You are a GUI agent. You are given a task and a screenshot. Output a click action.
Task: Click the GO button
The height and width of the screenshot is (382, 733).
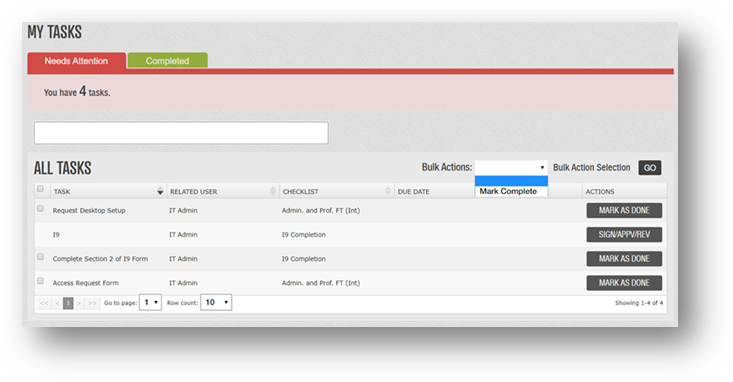650,168
